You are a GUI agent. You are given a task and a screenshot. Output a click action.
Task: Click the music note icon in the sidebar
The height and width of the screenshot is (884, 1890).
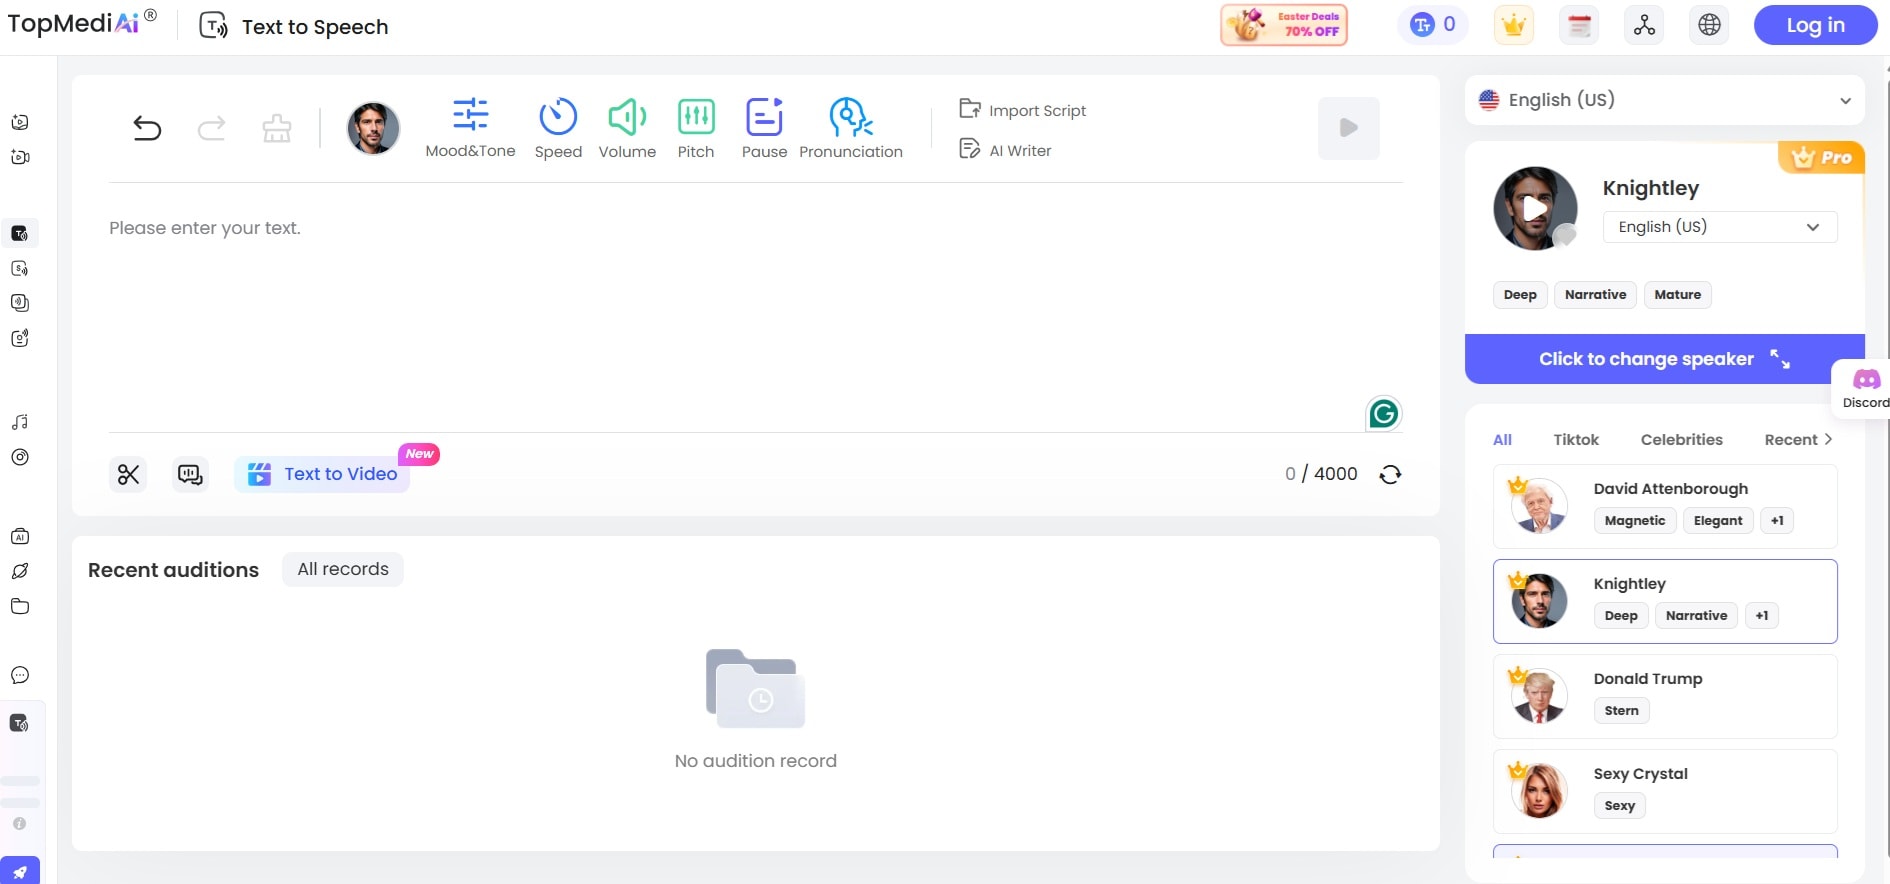20,422
